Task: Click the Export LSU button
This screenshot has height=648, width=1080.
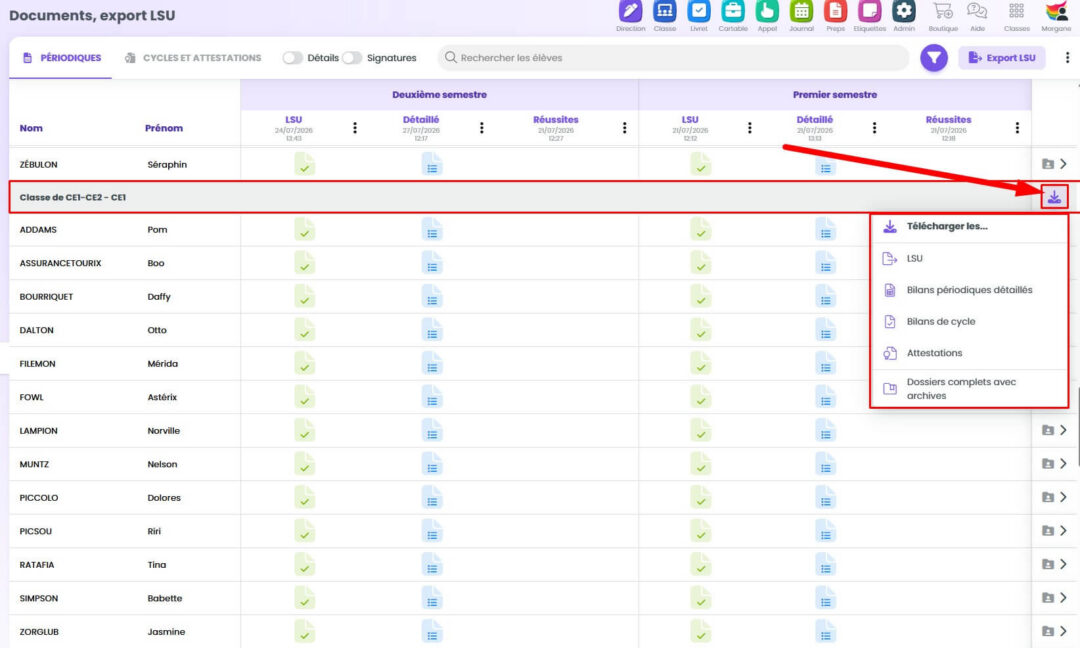Action: point(1001,58)
